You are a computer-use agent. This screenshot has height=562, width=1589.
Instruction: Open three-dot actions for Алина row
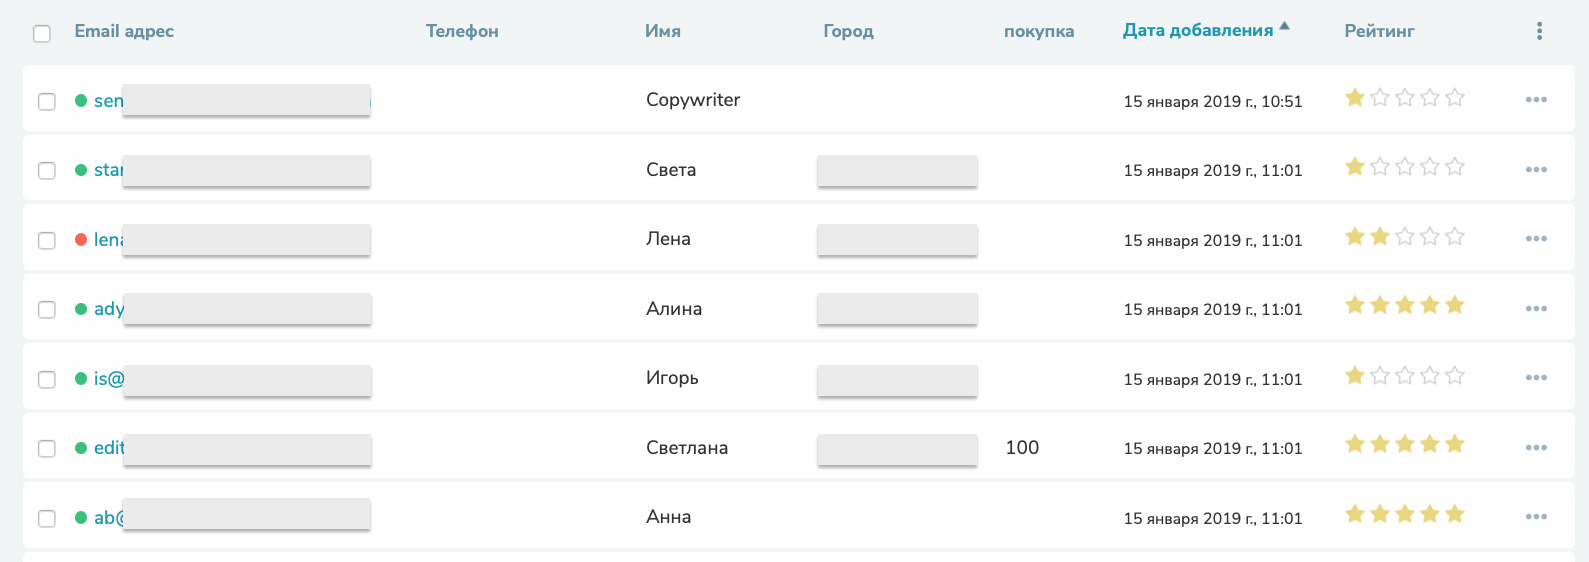[x=1536, y=309]
